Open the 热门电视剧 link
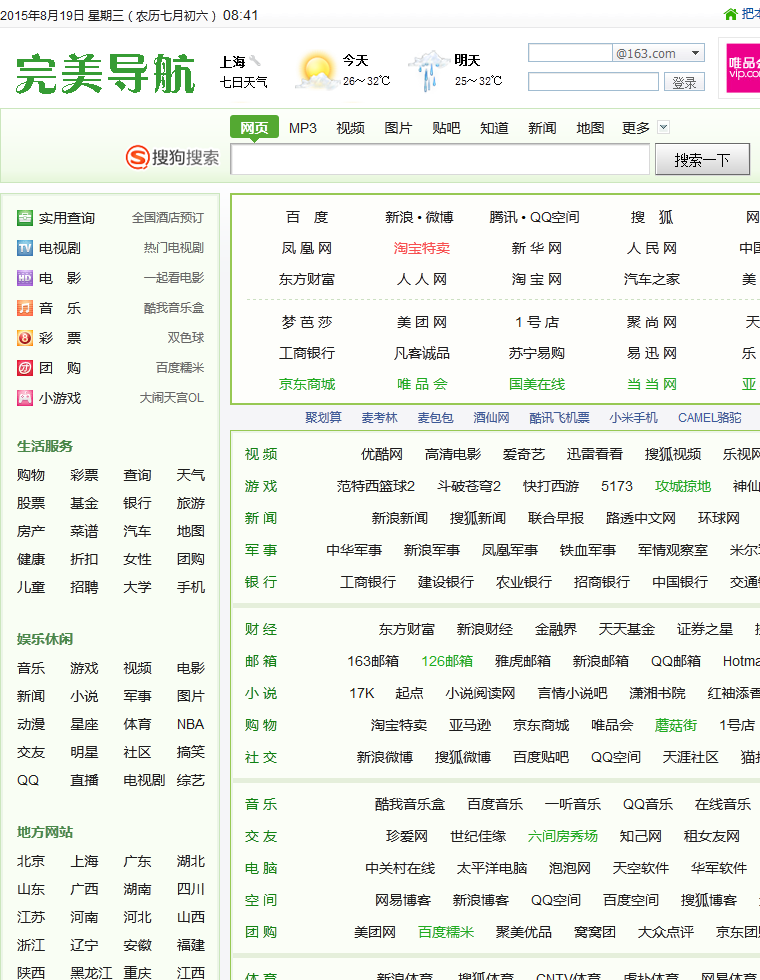The image size is (760, 980). 174,248
